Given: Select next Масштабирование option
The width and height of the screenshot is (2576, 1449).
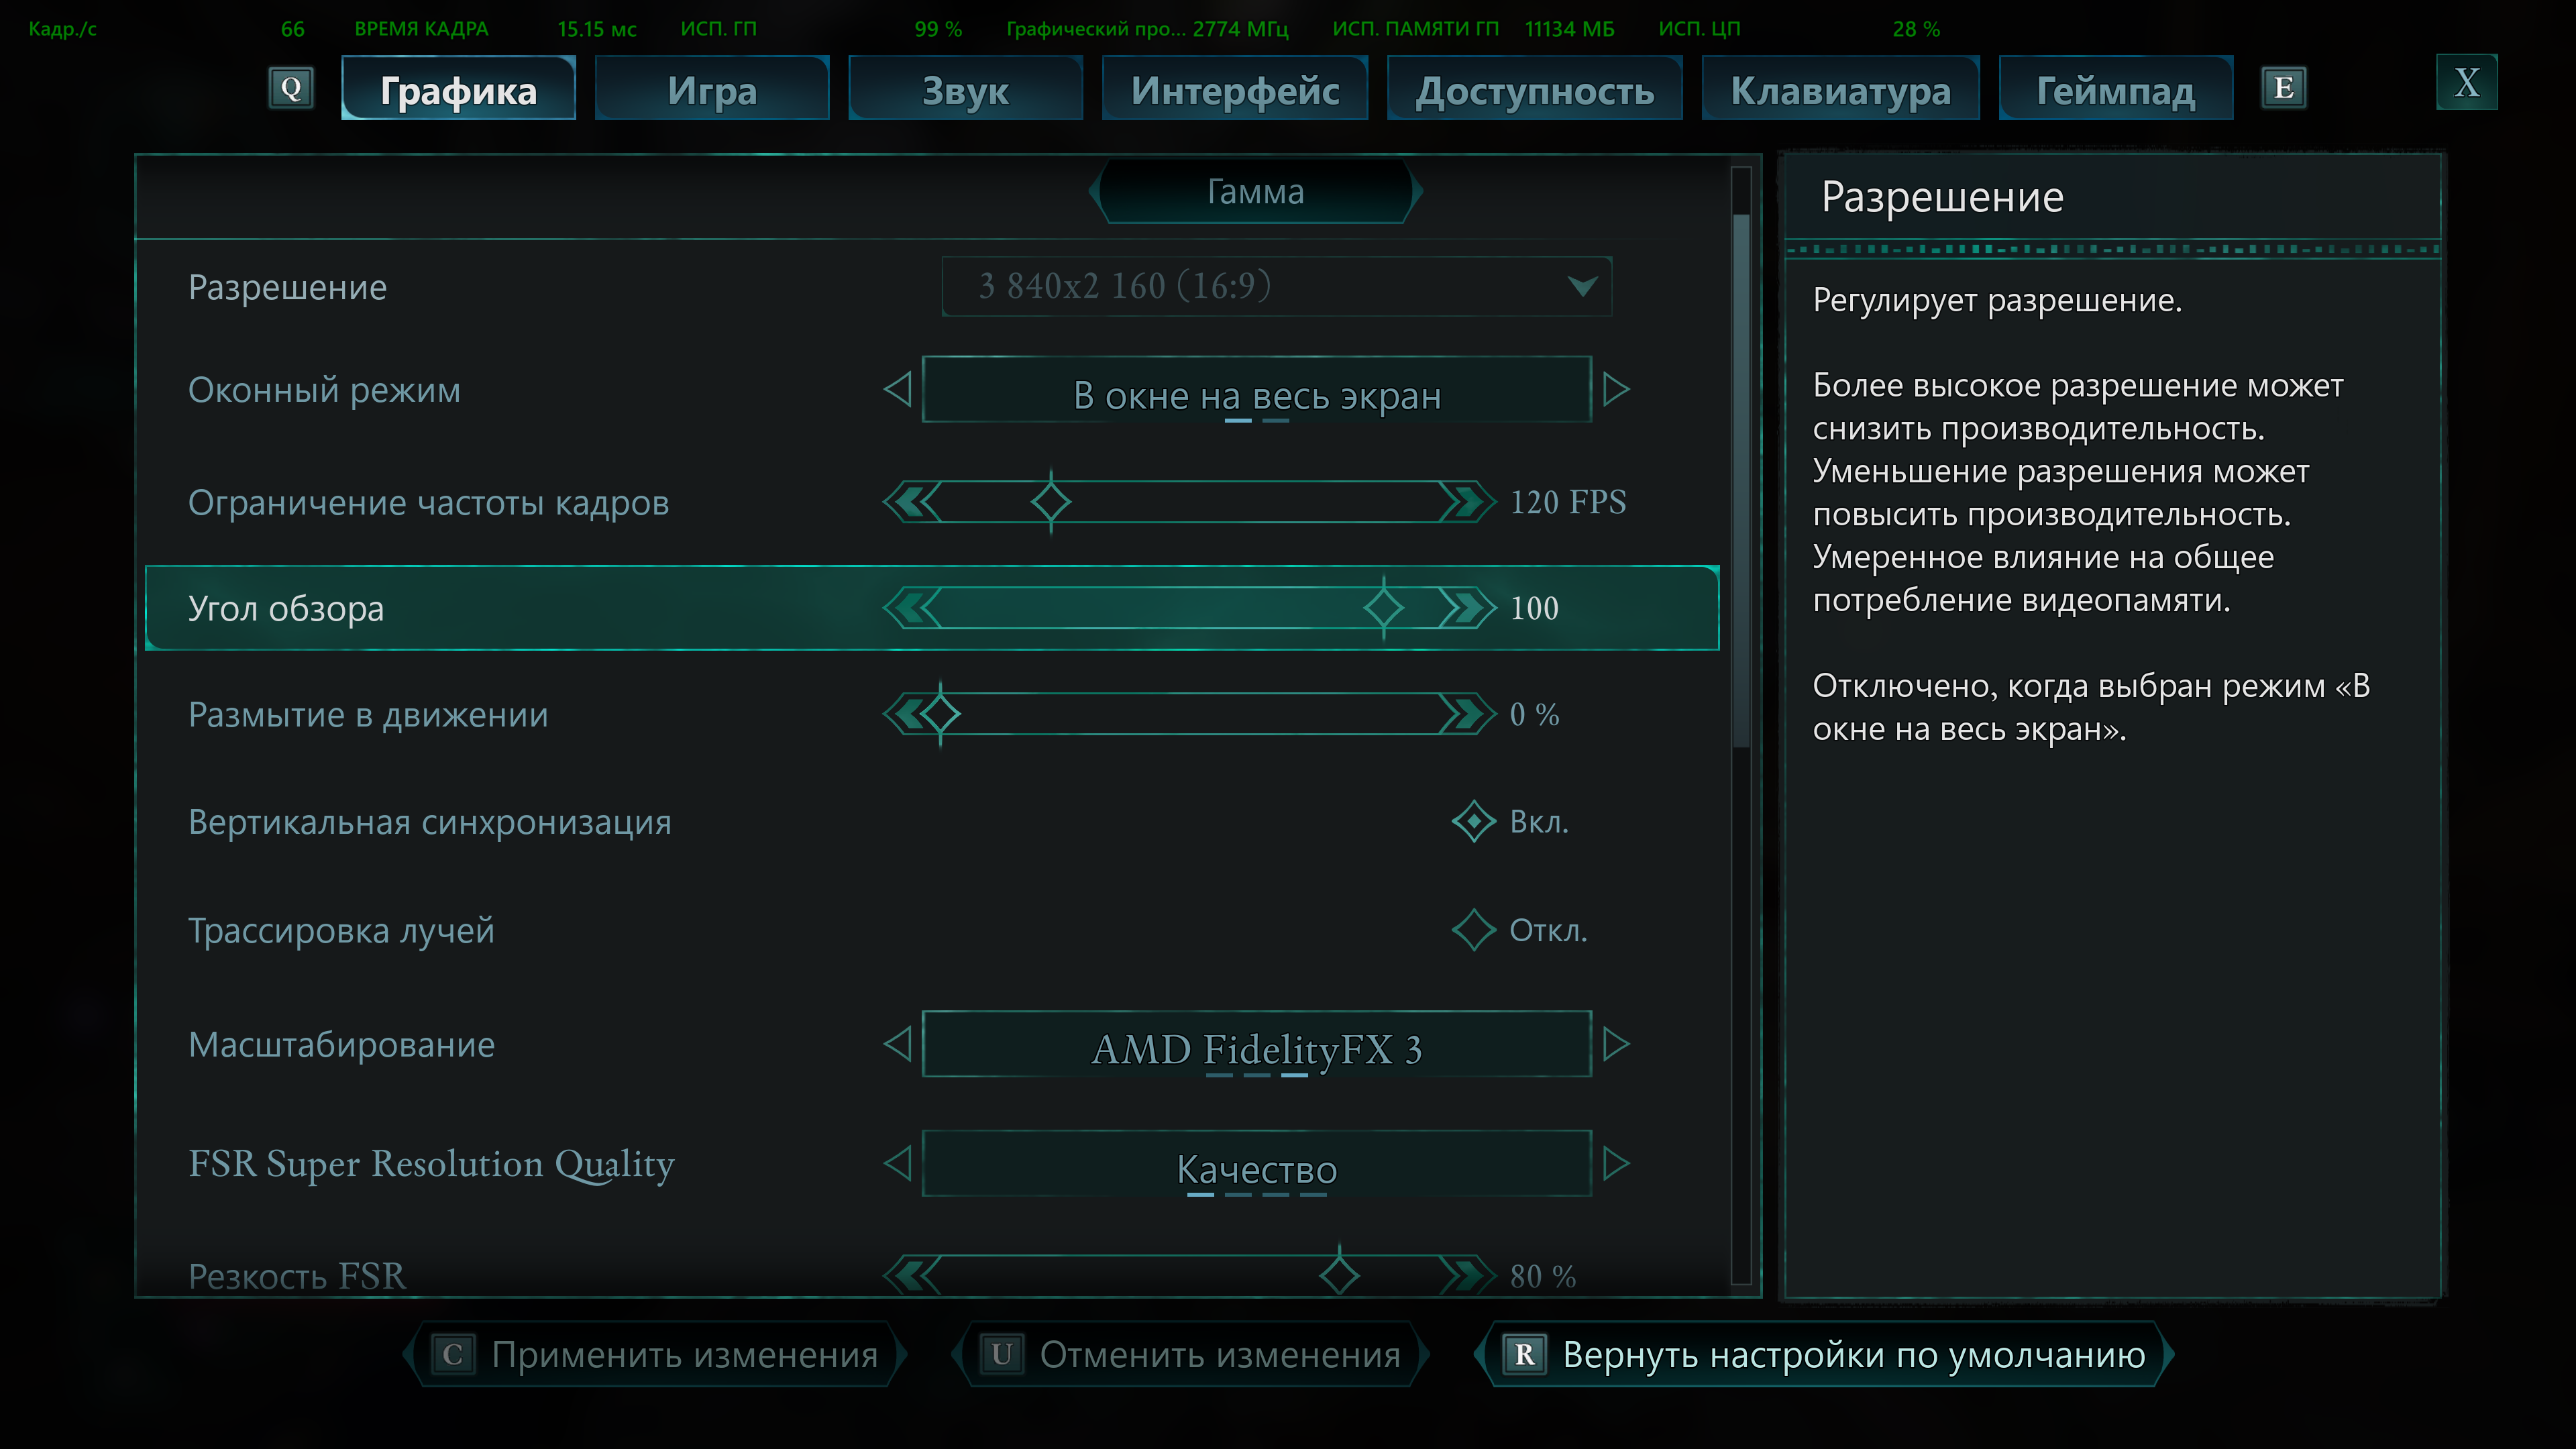Looking at the screenshot, I should (1616, 1044).
